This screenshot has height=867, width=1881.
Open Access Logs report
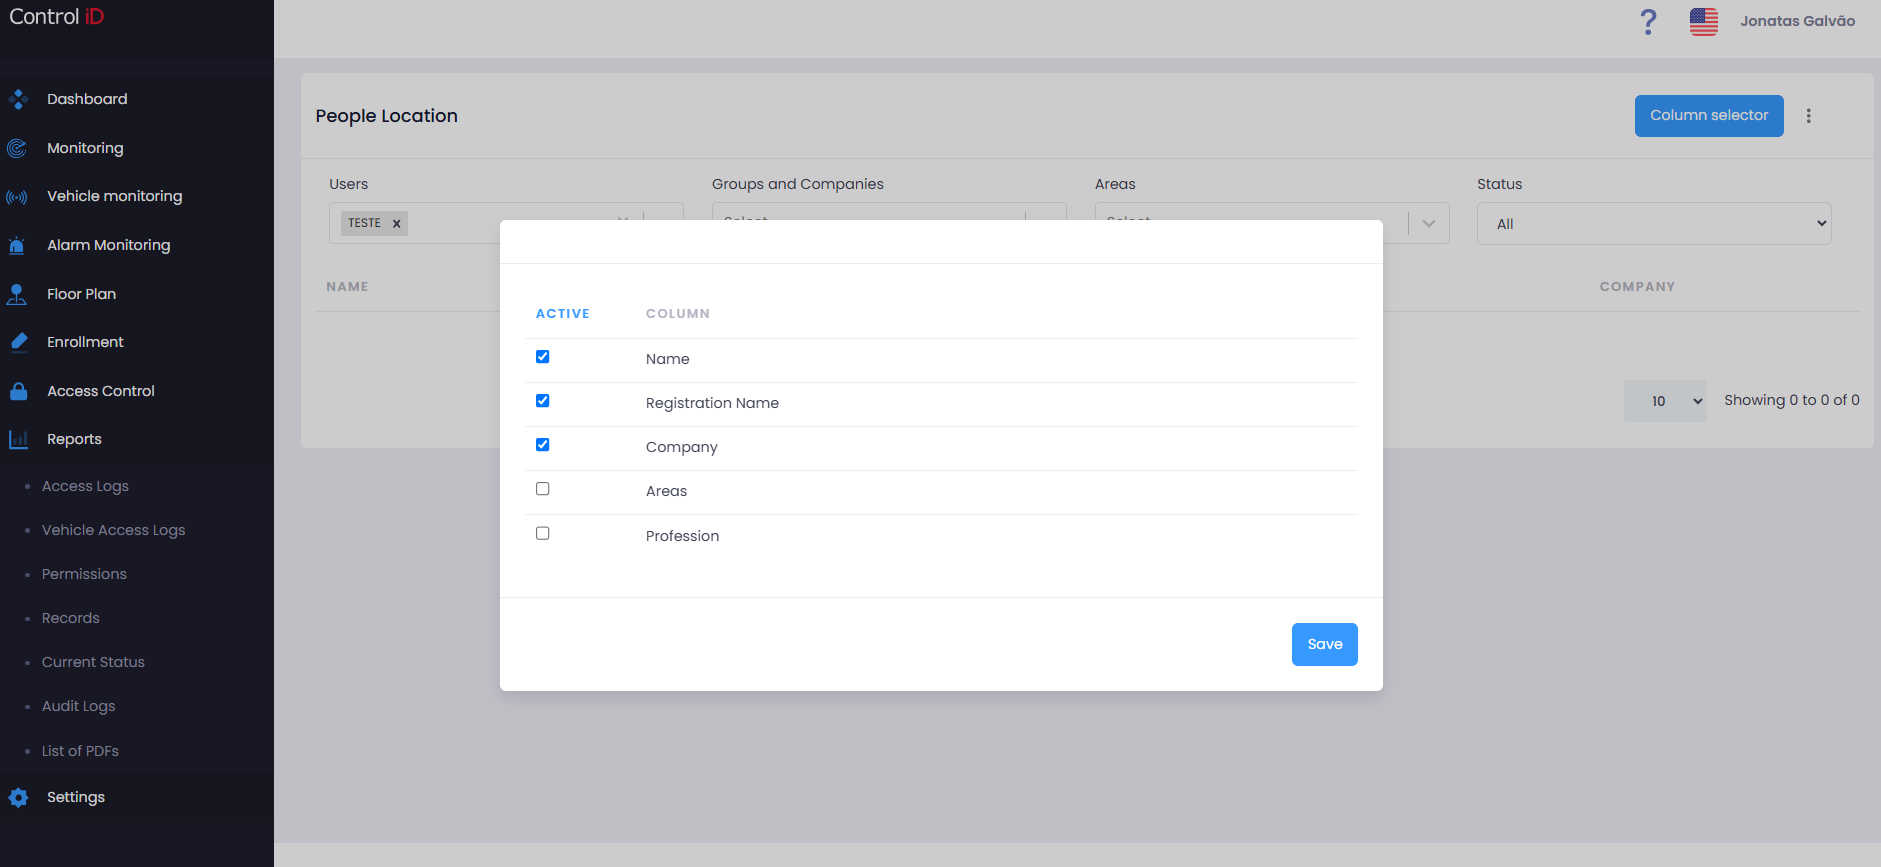pyautogui.click(x=85, y=486)
